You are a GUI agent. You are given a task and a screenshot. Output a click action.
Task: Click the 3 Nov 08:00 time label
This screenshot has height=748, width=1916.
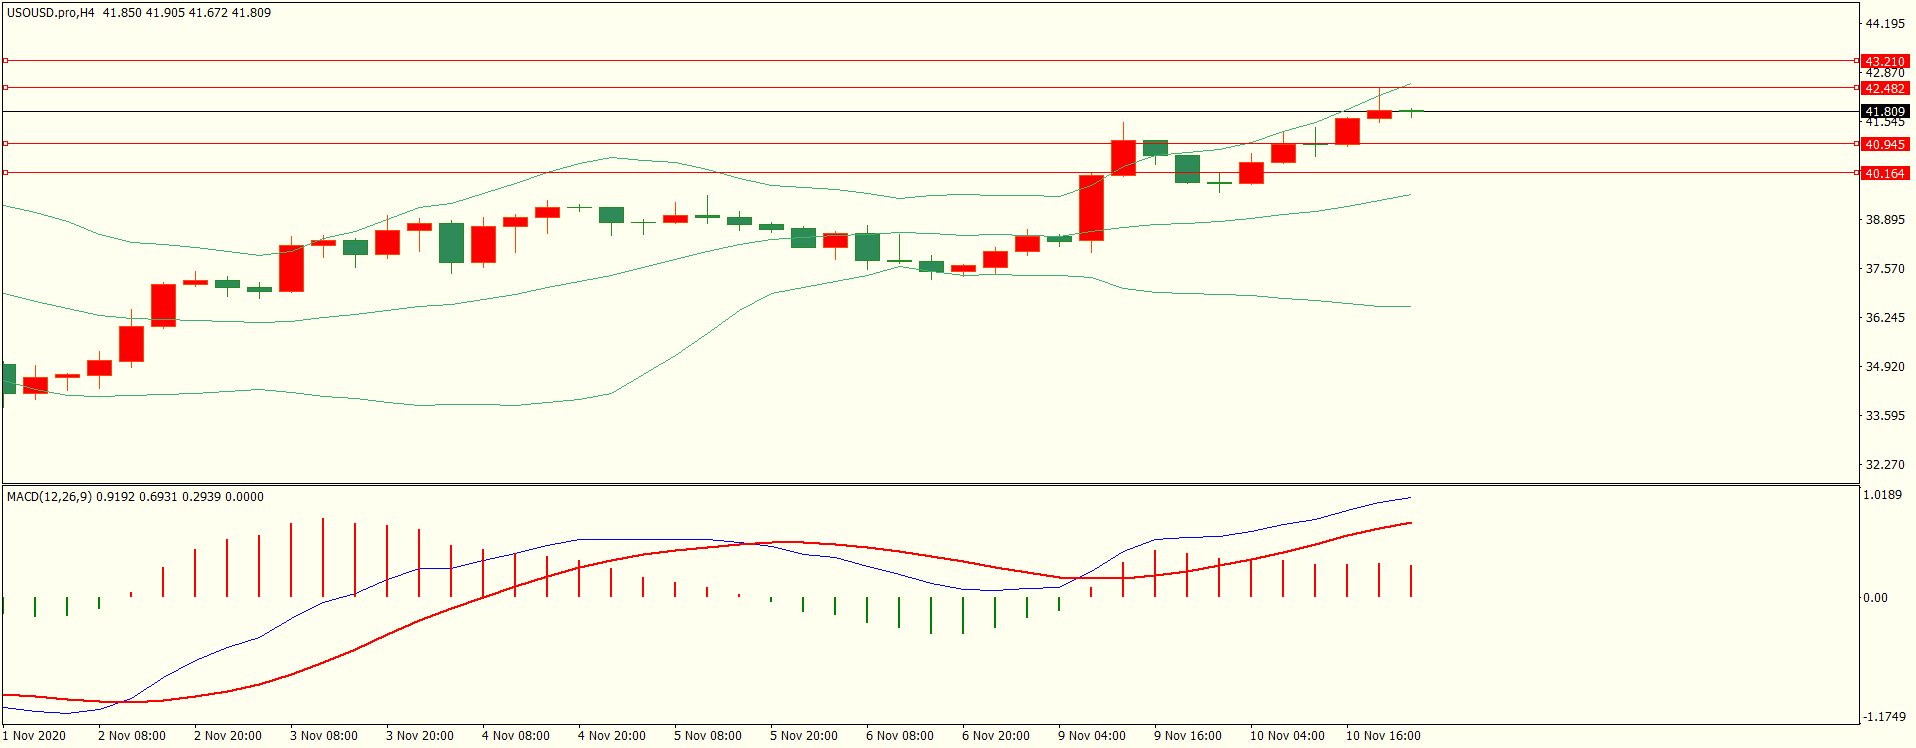324,735
